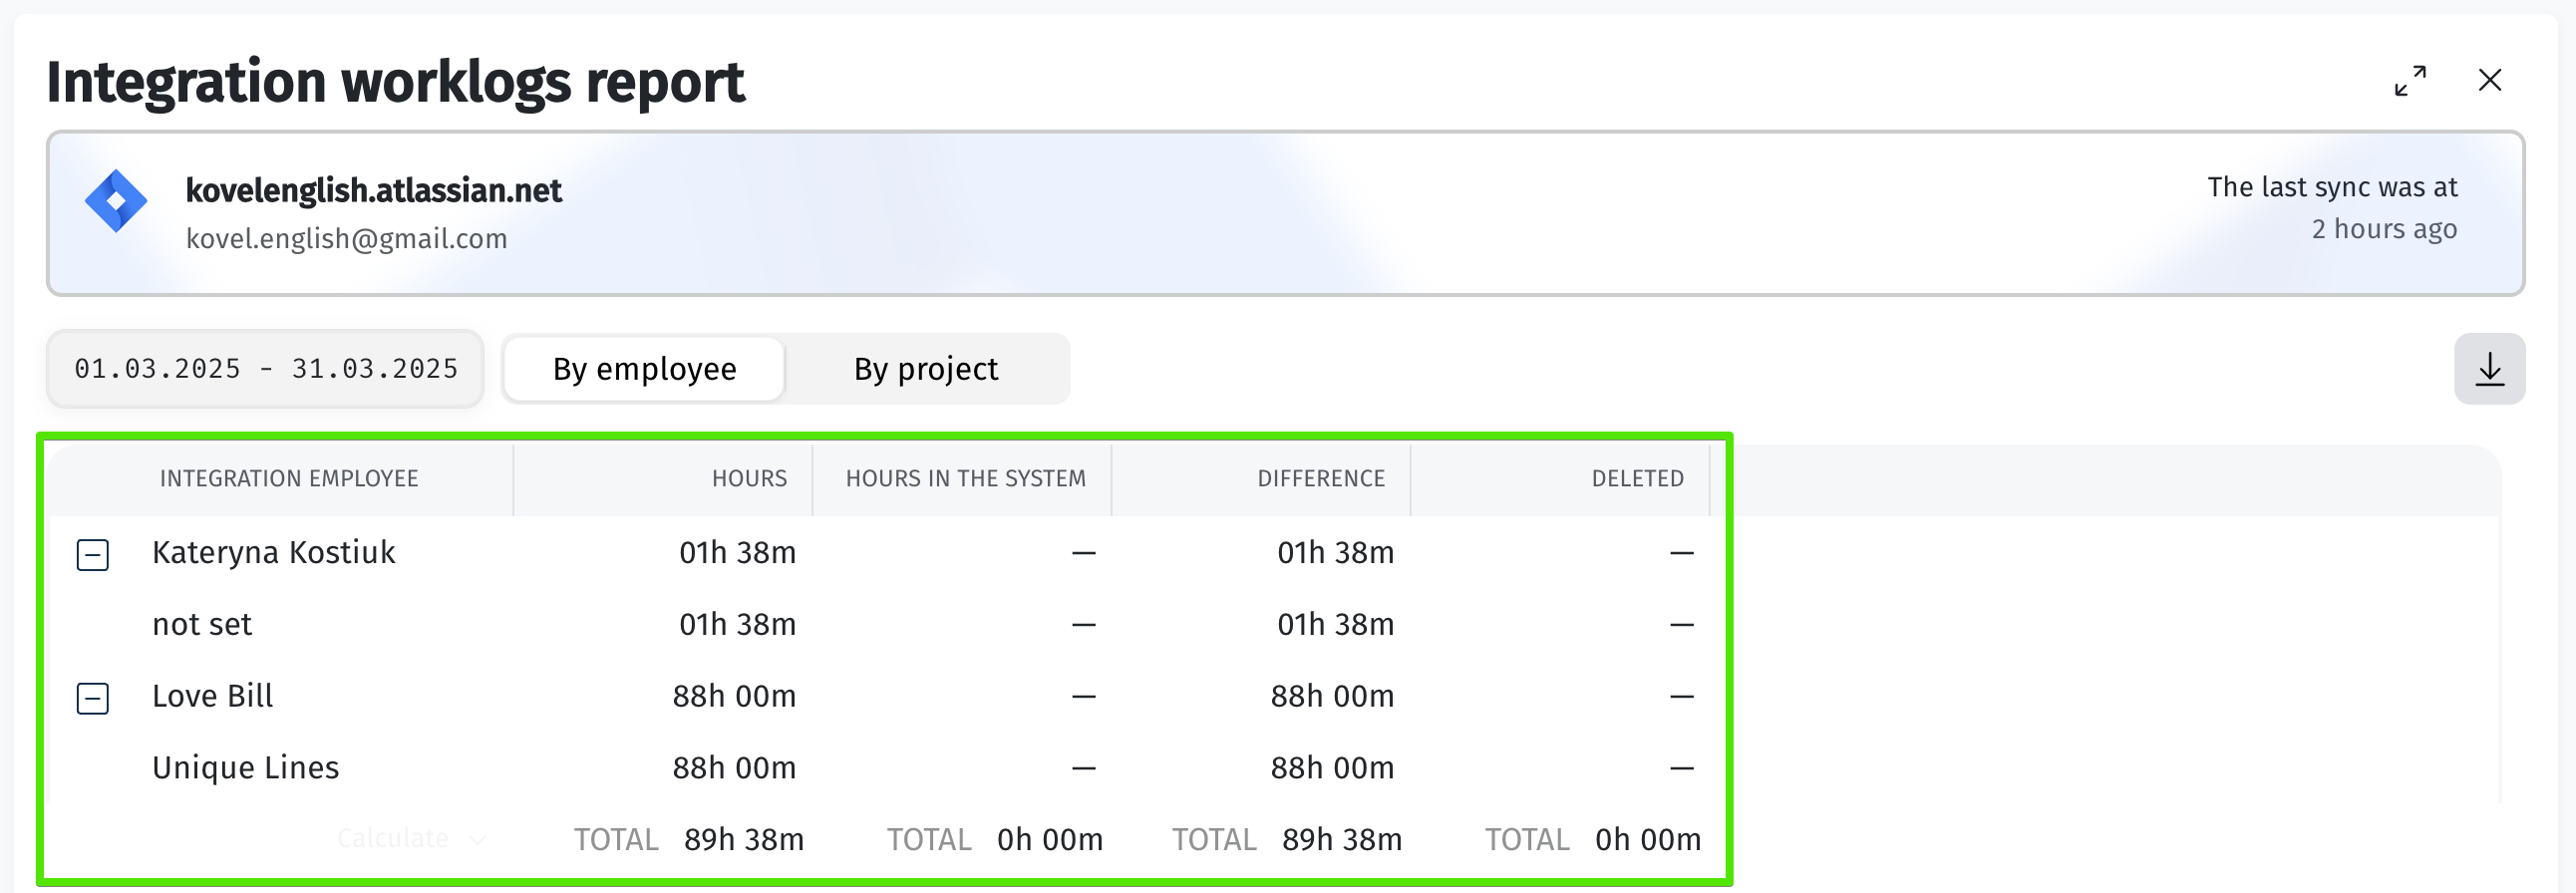This screenshot has height=893, width=2576.
Task: Click the Jira integration logo
Action: coord(116,201)
